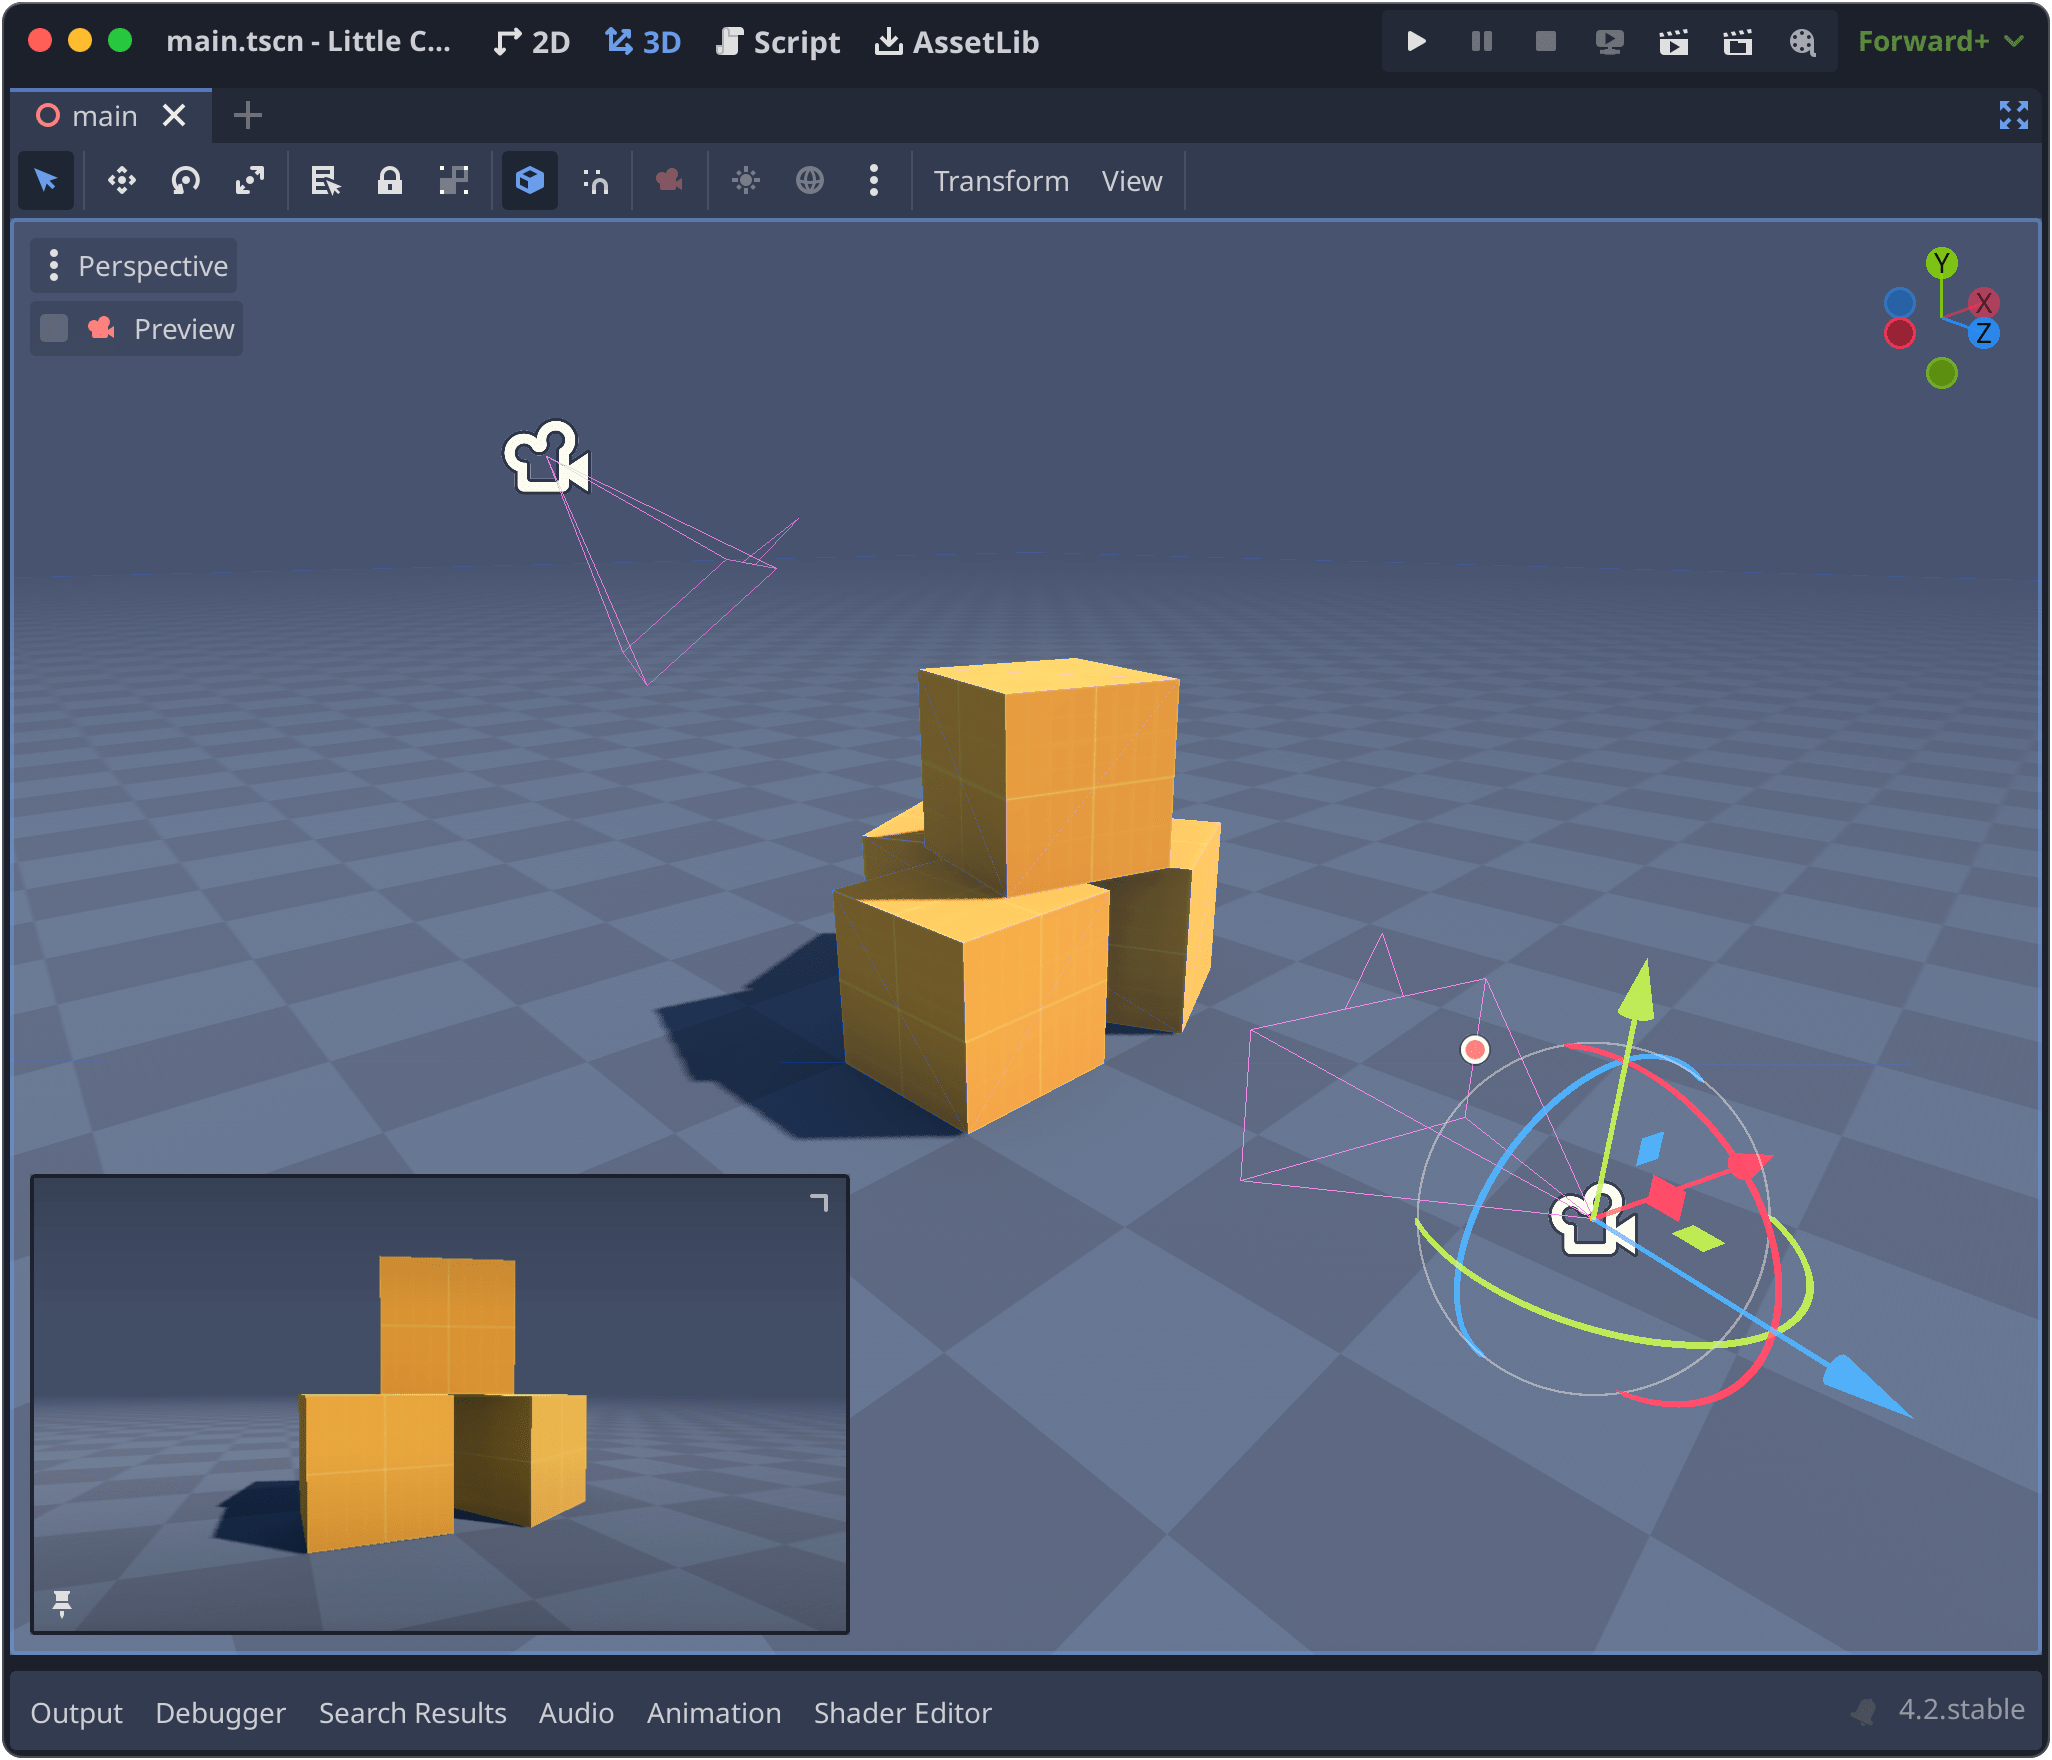Toggle use local space button
This screenshot has width=2052, height=1760.
point(530,181)
